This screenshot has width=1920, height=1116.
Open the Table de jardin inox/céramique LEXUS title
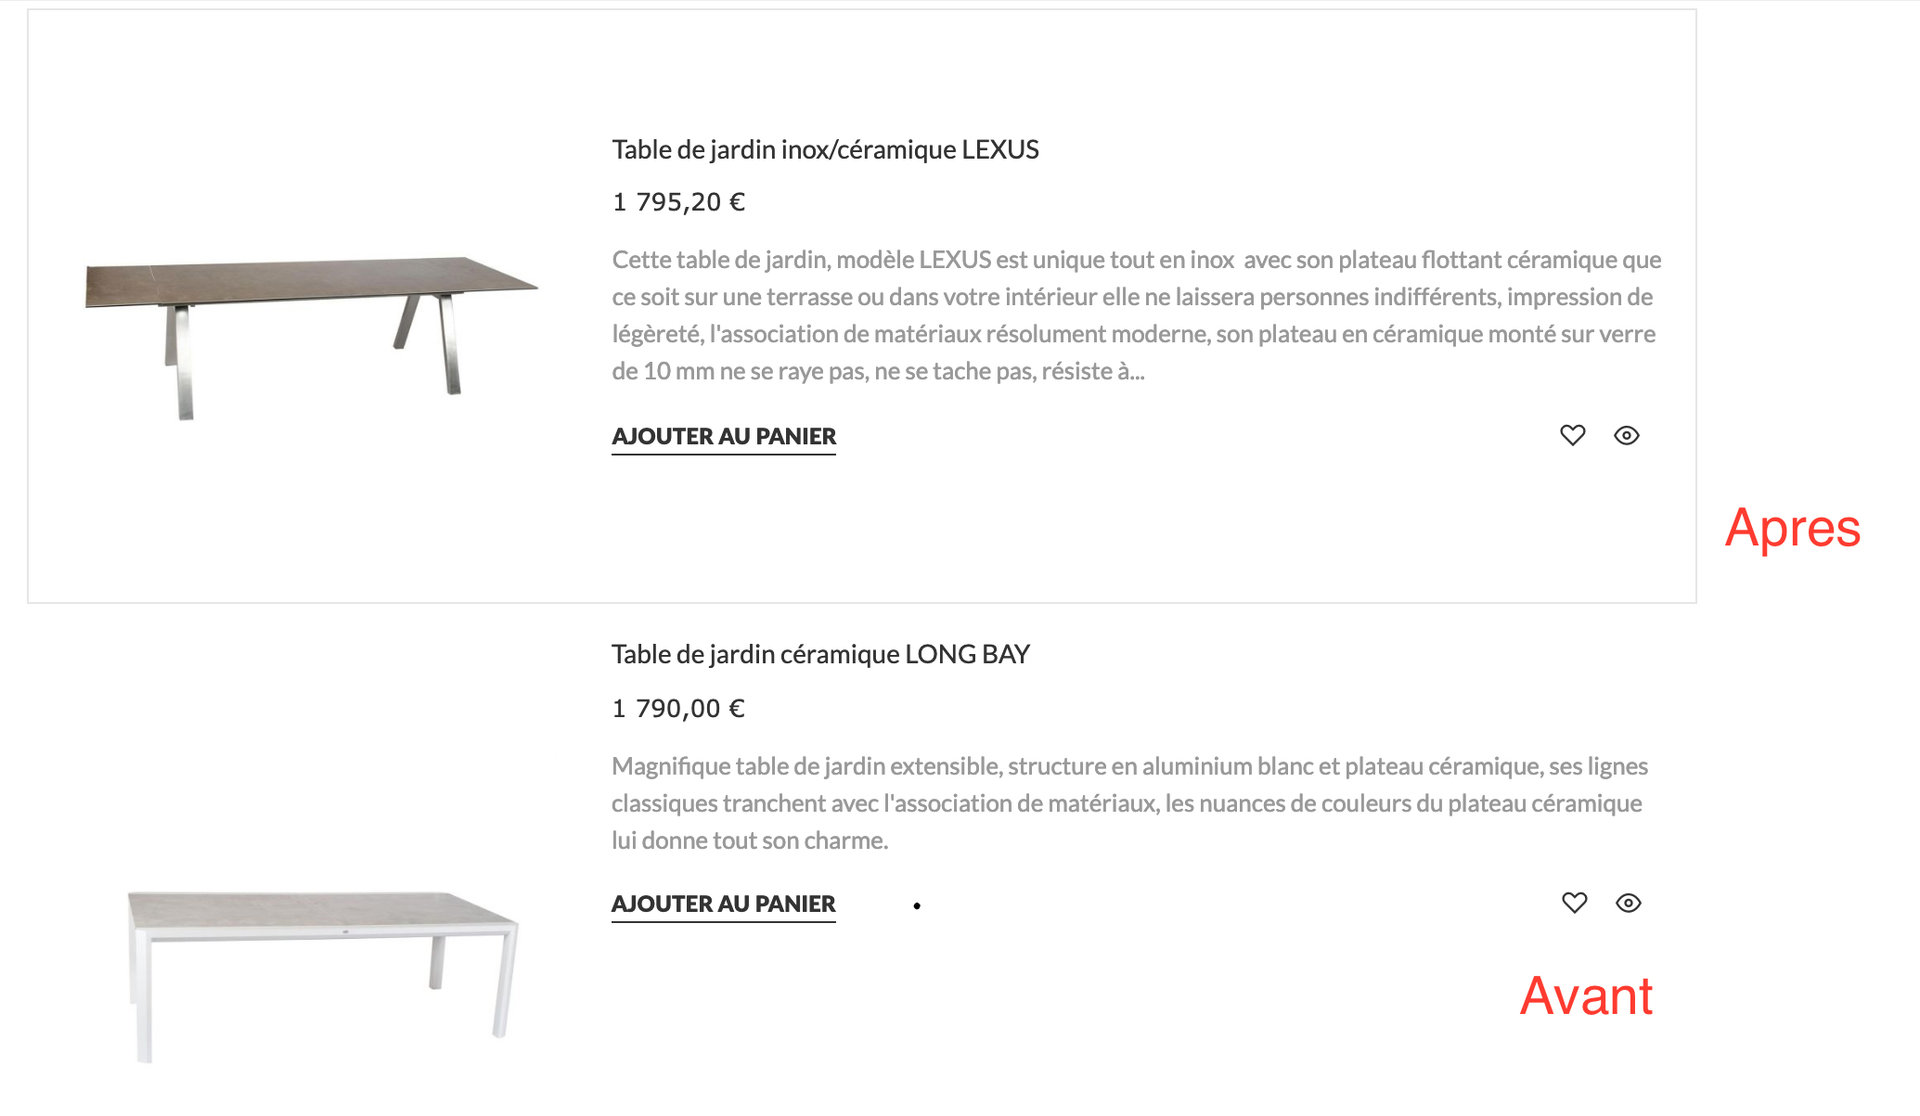825,150
